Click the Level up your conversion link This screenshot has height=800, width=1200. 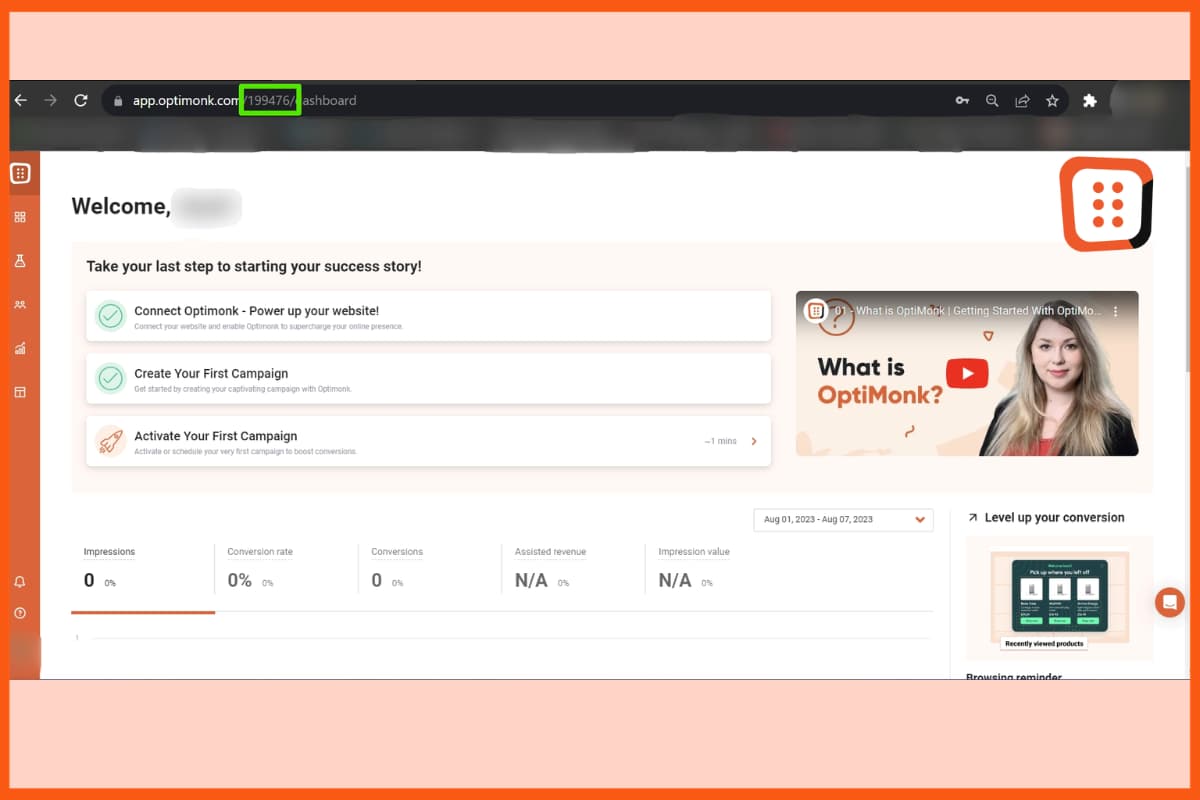[x=1052, y=517]
